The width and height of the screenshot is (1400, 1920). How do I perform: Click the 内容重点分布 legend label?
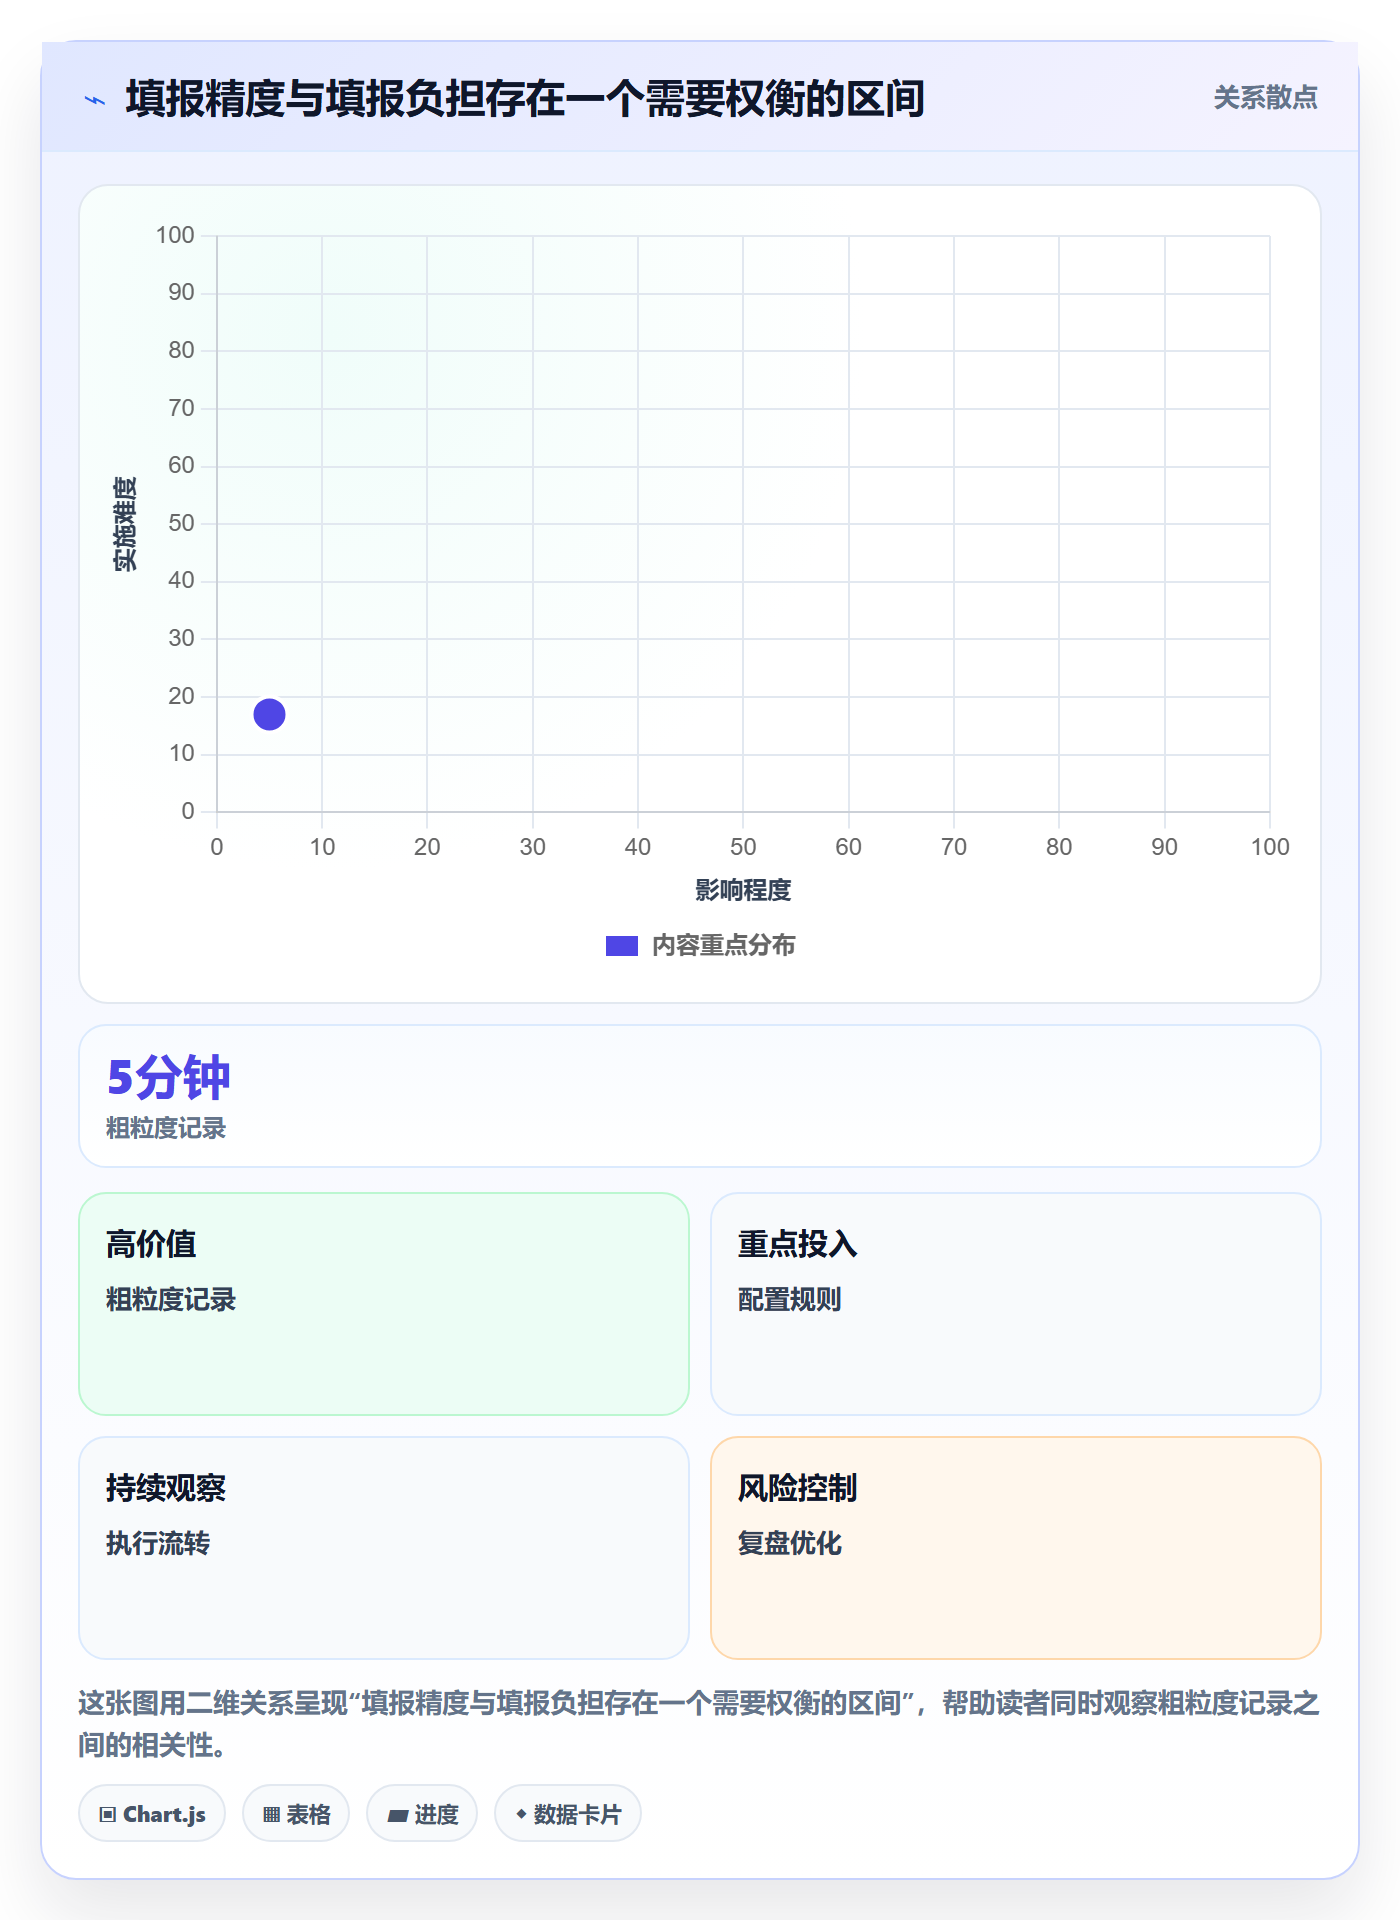723,945
